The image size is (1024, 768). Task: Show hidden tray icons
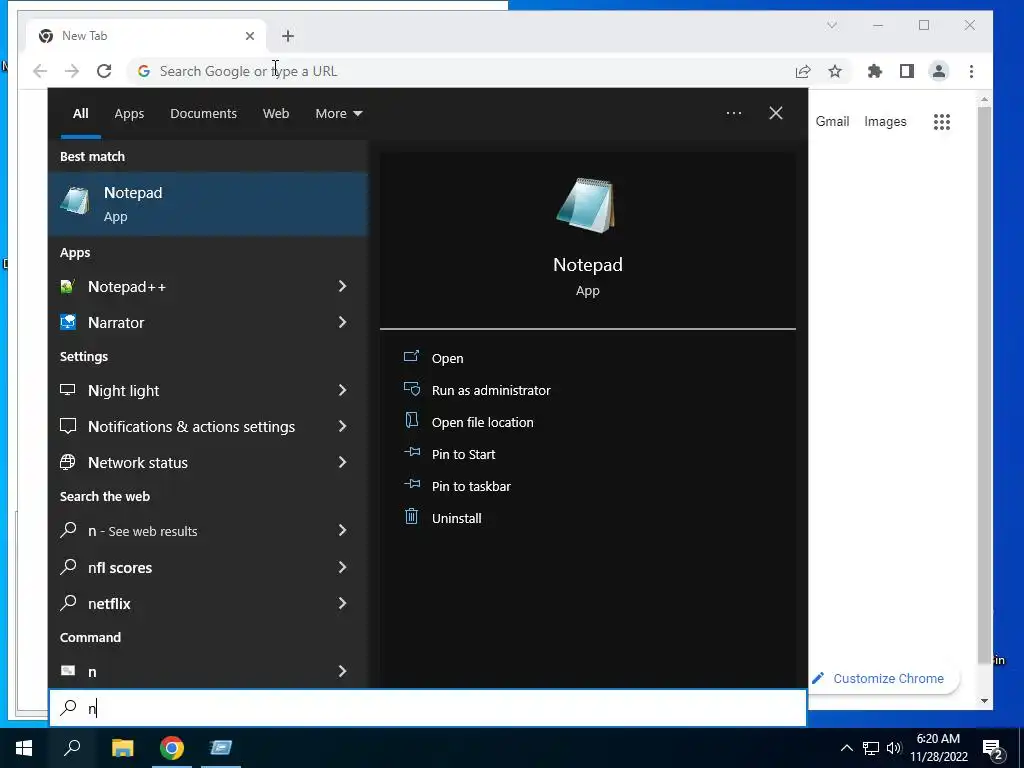(x=846, y=748)
